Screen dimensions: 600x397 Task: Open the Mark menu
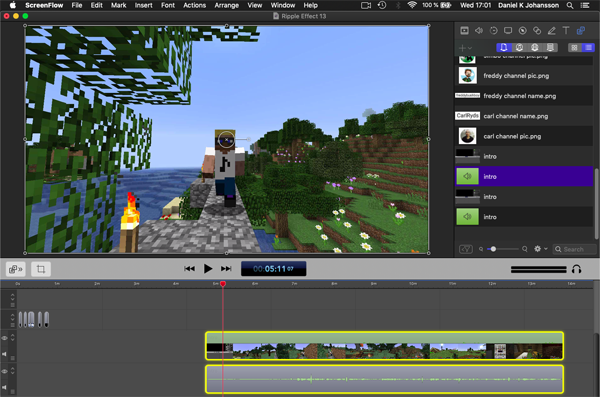tap(118, 5)
